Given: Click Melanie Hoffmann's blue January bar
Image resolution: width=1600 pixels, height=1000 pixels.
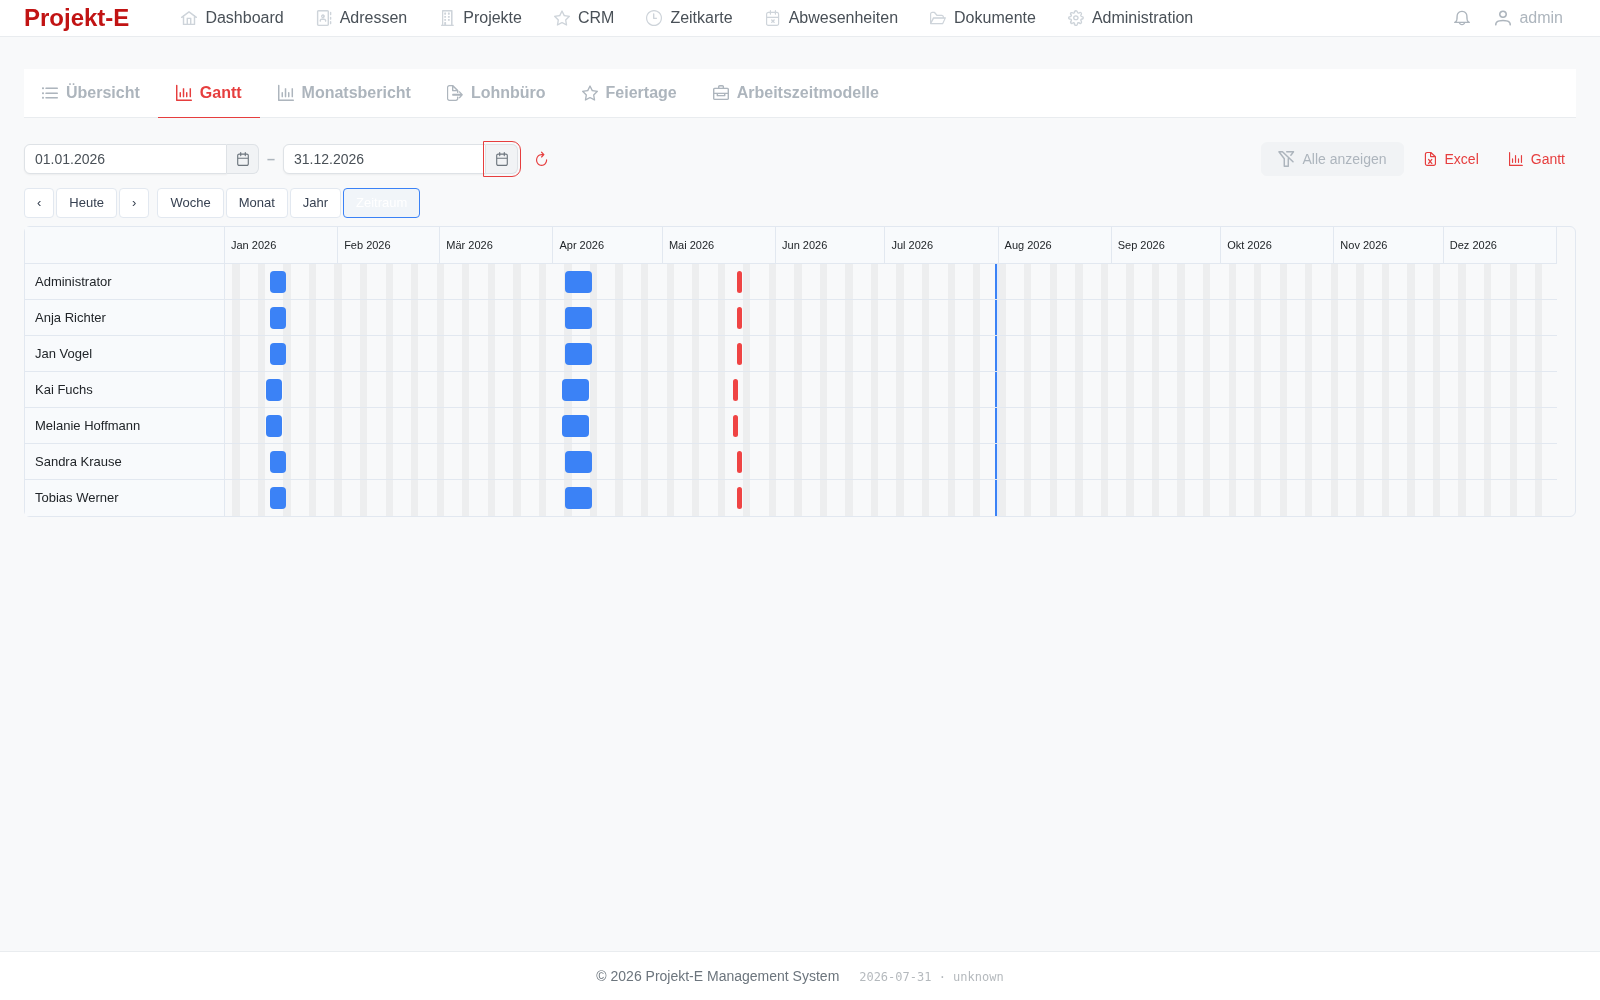Looking at the screenshot, I should (274, 426).
